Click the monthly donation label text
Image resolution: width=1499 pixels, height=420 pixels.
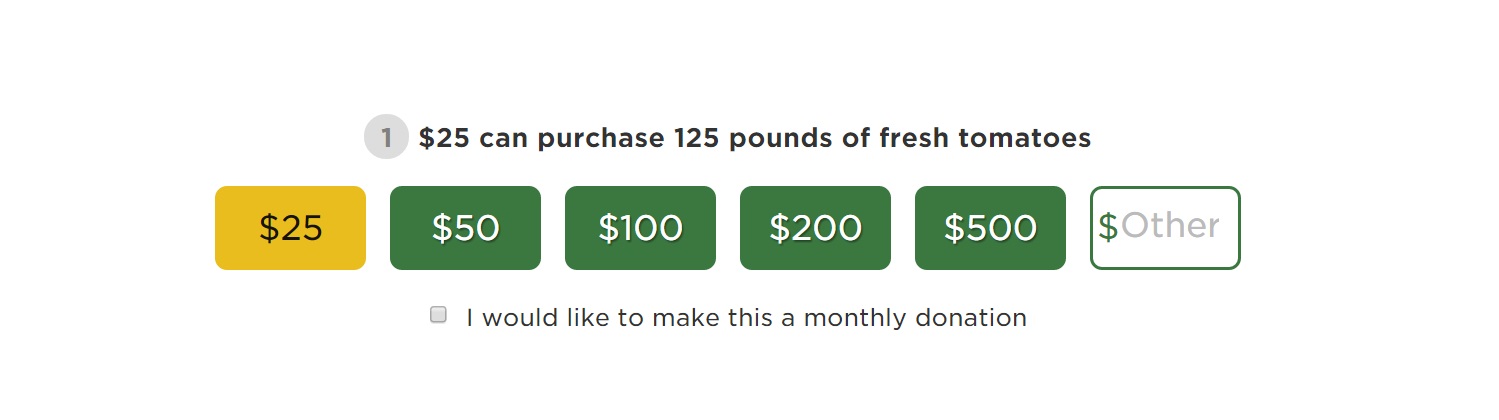tap(746, 318)
